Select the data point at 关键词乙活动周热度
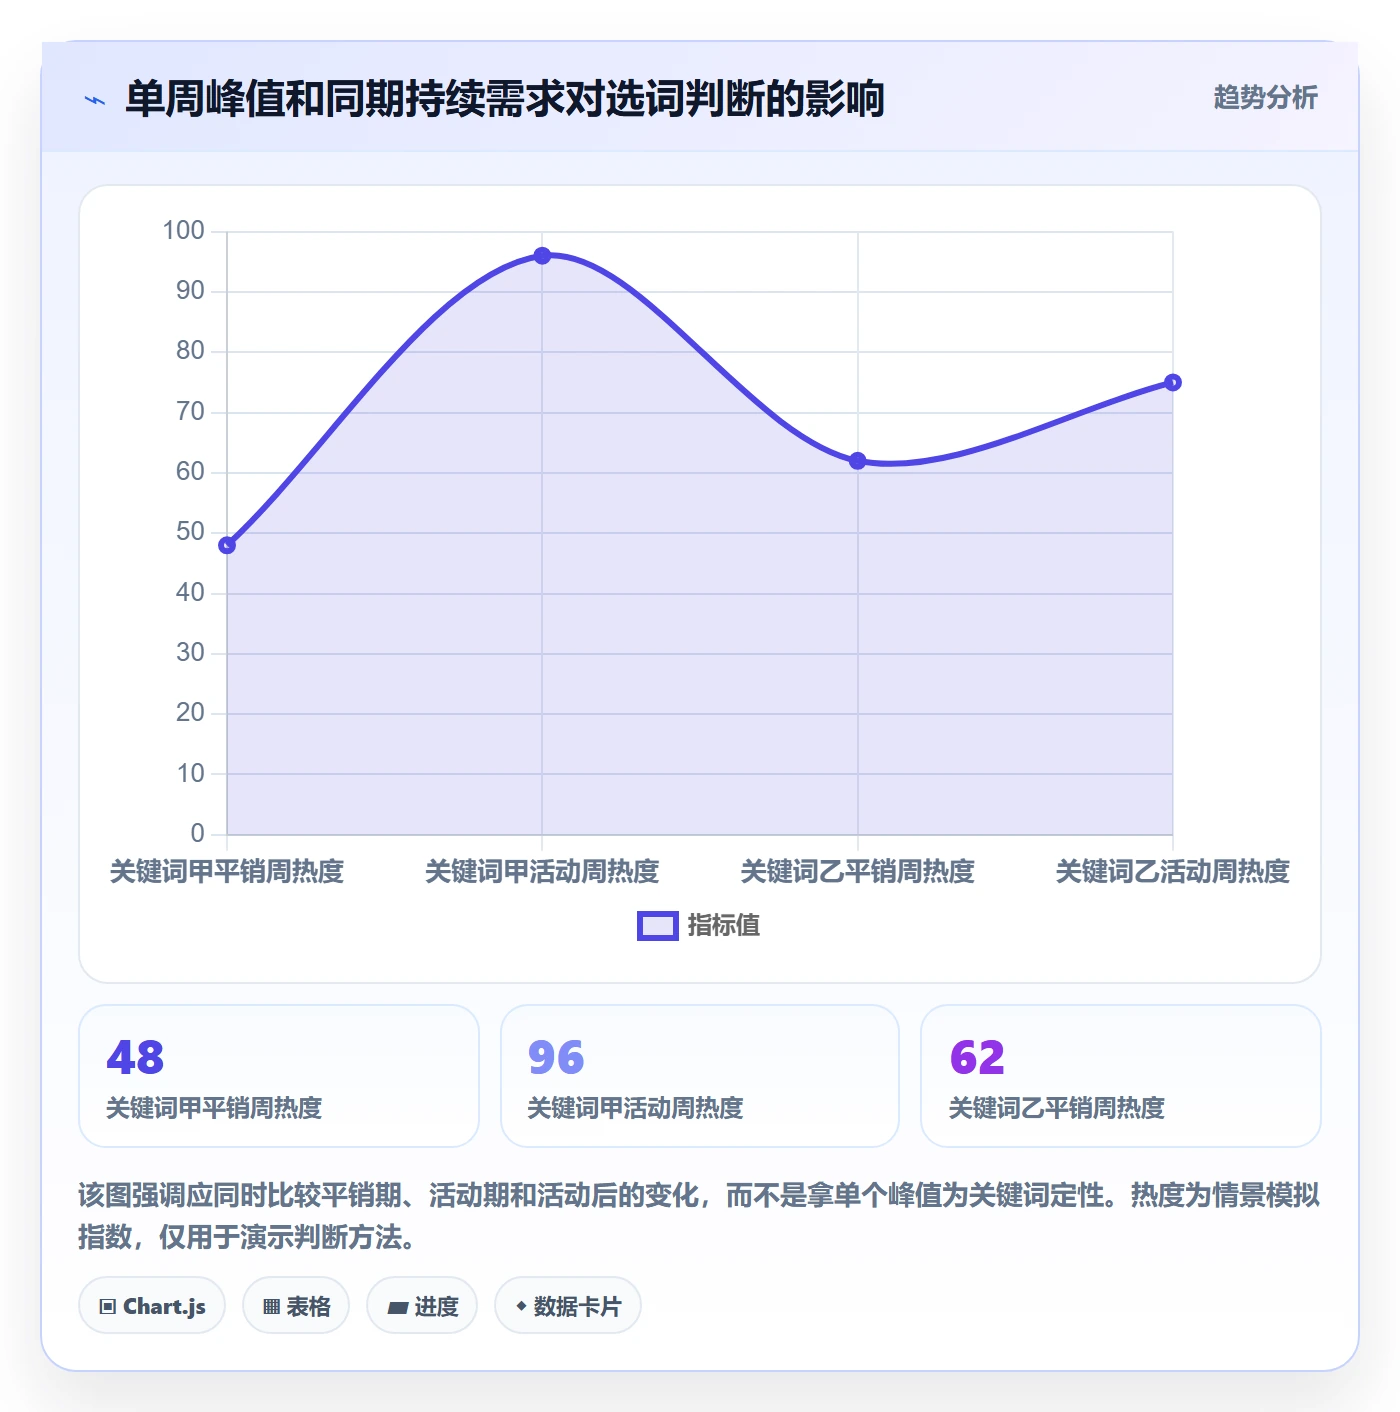This screenshot has height=1412, width=1400. point(1173,382)
